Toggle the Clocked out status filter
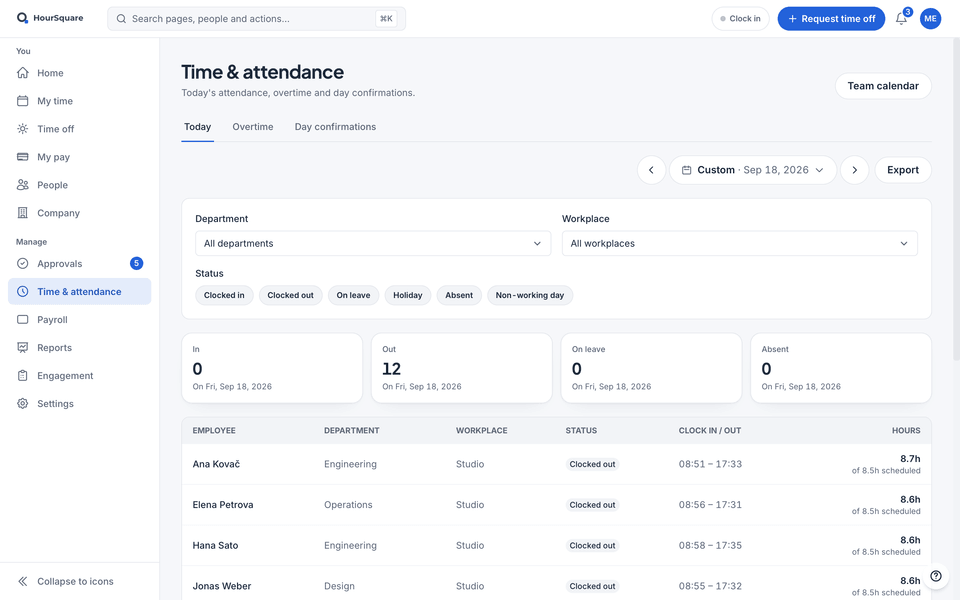The width and height of the screenshot is (960, 600). click(x=290, y=295)
